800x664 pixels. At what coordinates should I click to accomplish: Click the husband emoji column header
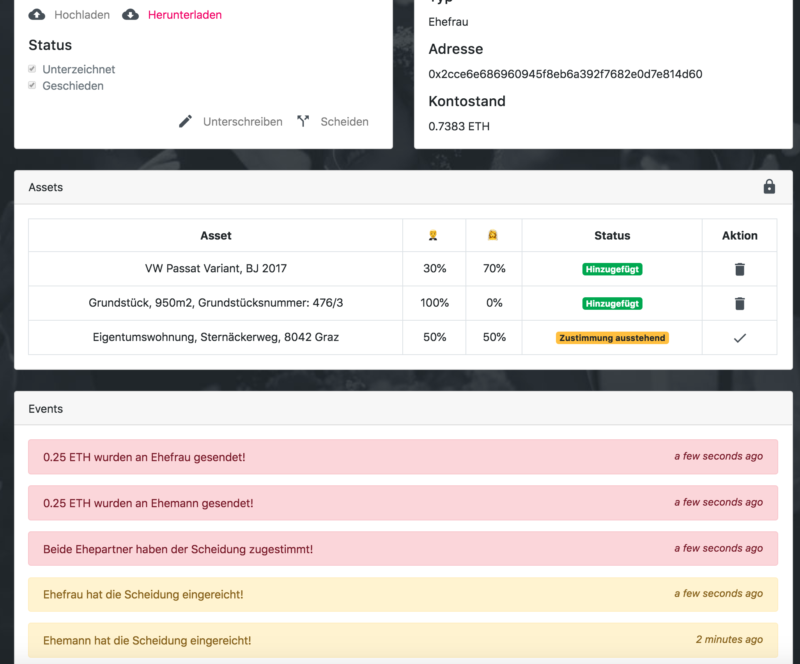pyautogui.click(x=433, y=235)
